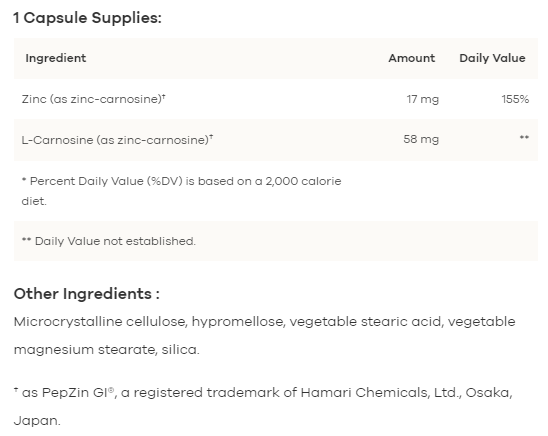
Task: Click the 58 mg amount value
Action: coord(421,139)
